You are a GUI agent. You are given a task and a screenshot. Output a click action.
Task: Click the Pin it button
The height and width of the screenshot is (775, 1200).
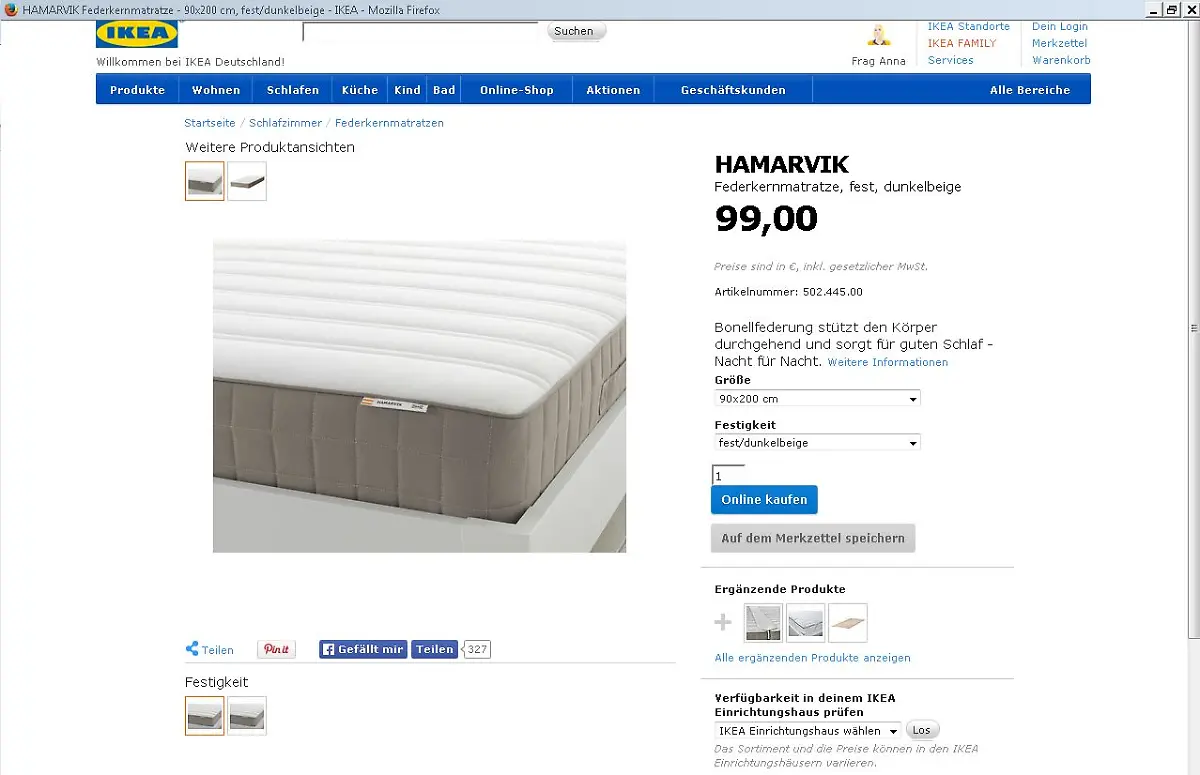(276, 649)
